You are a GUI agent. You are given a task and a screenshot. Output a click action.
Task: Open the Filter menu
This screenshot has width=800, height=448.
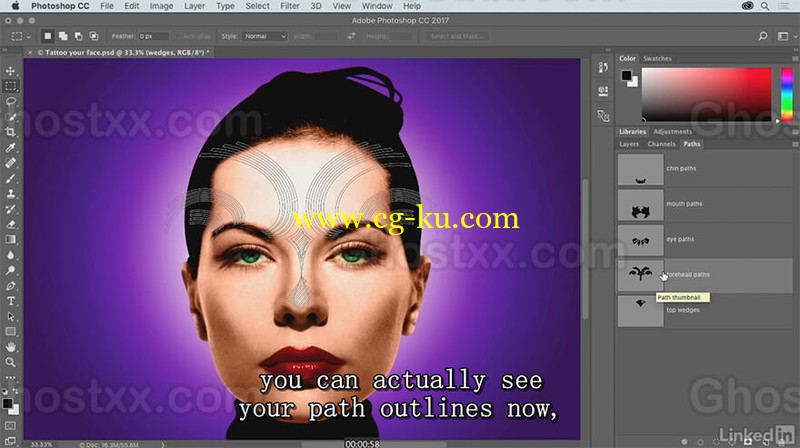289,6
